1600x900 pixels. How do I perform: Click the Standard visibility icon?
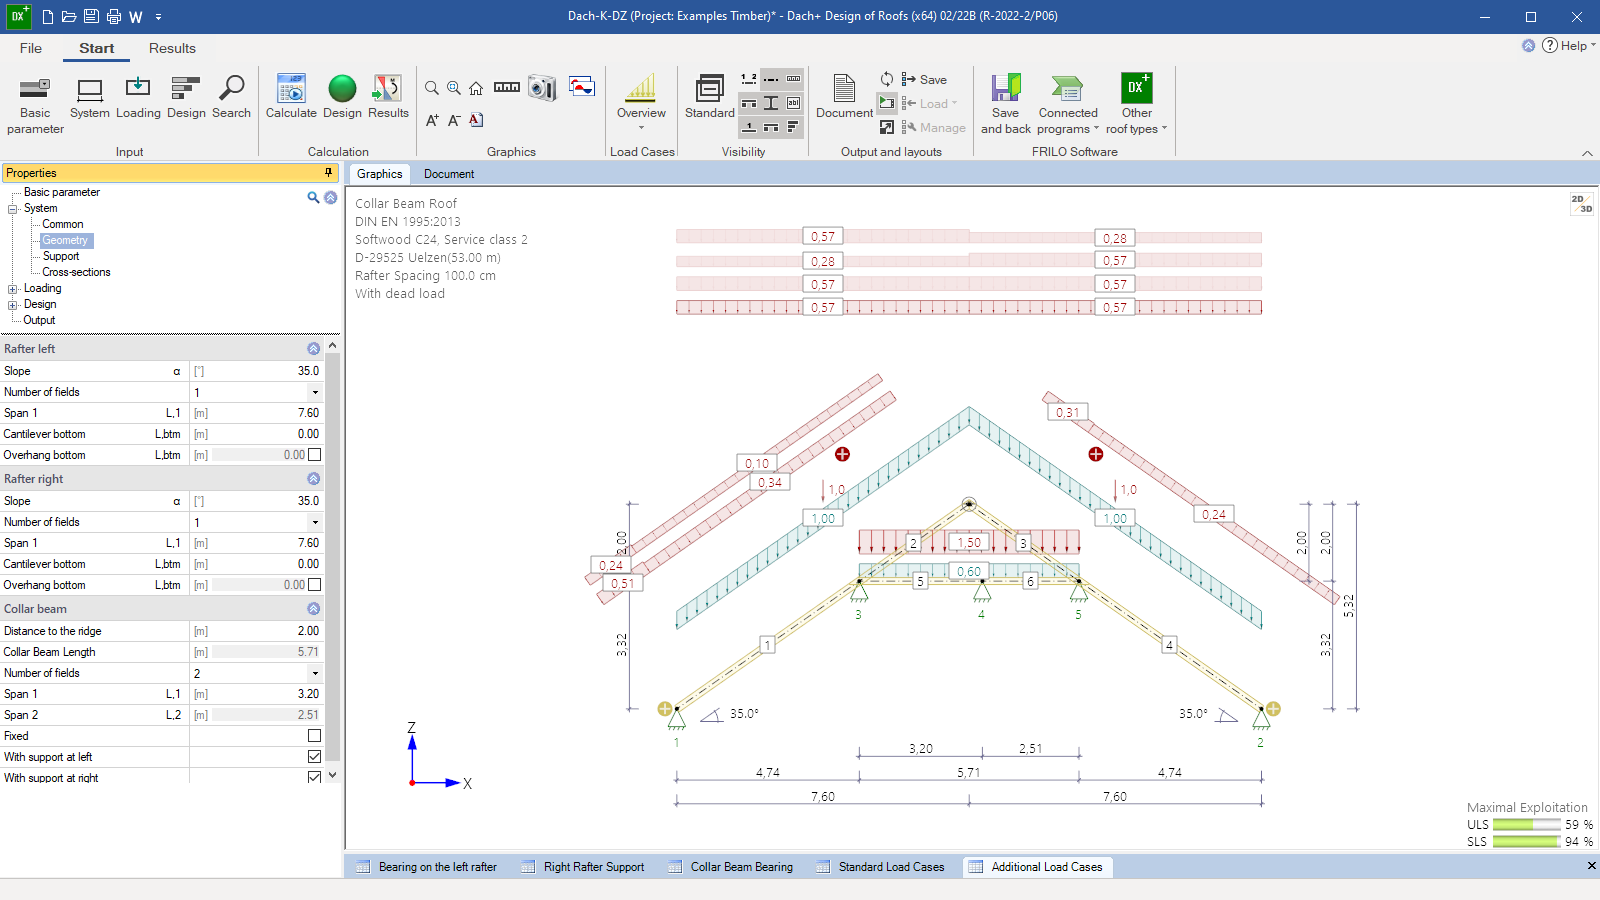click(710, 98)
